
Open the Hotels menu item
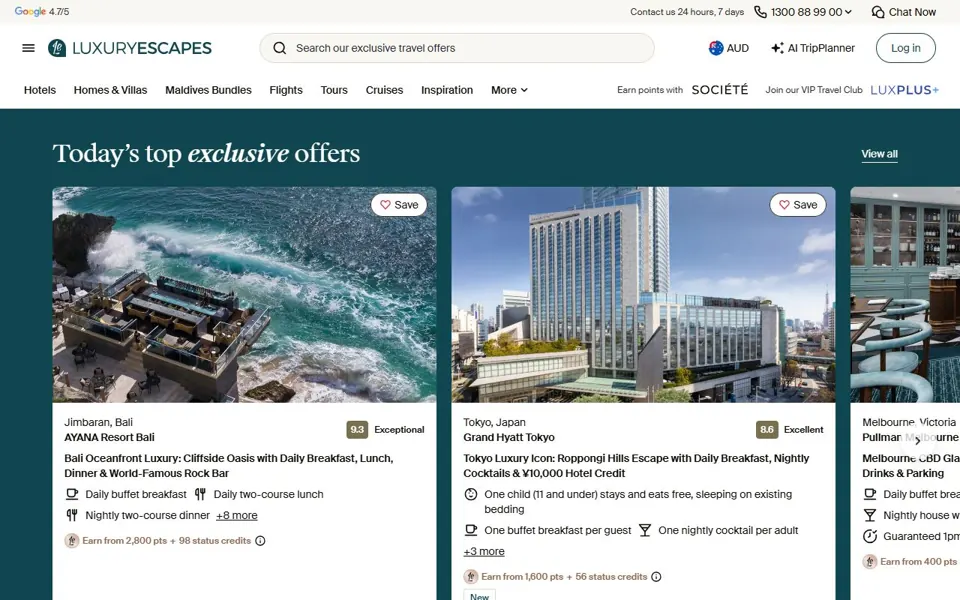tap(40, 90)
